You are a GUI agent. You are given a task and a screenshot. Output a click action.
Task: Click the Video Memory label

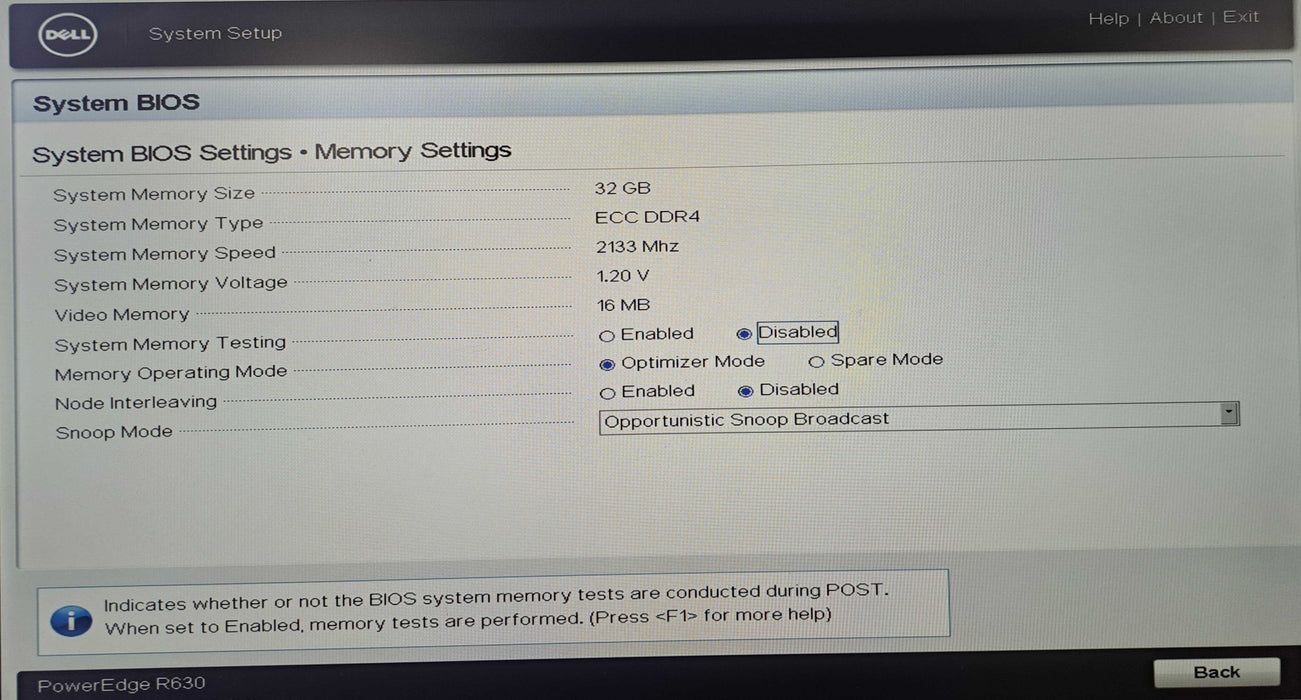pos(121,314)
